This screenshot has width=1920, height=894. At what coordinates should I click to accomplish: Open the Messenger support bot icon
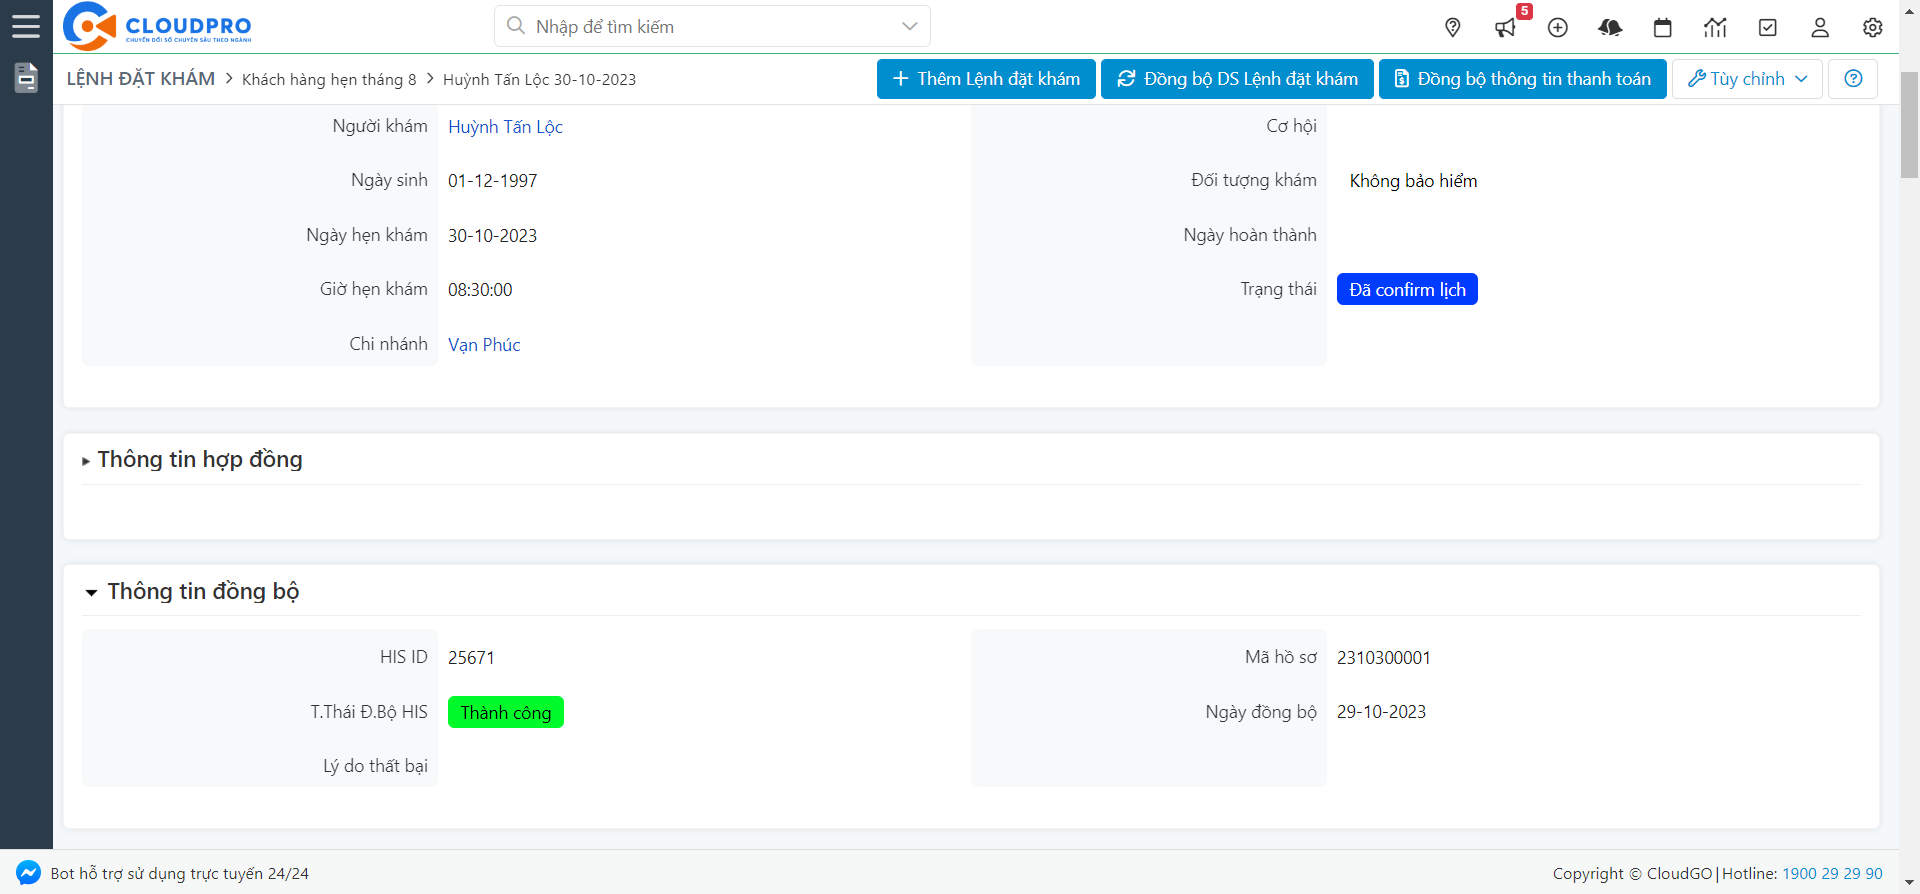[28, 873]
